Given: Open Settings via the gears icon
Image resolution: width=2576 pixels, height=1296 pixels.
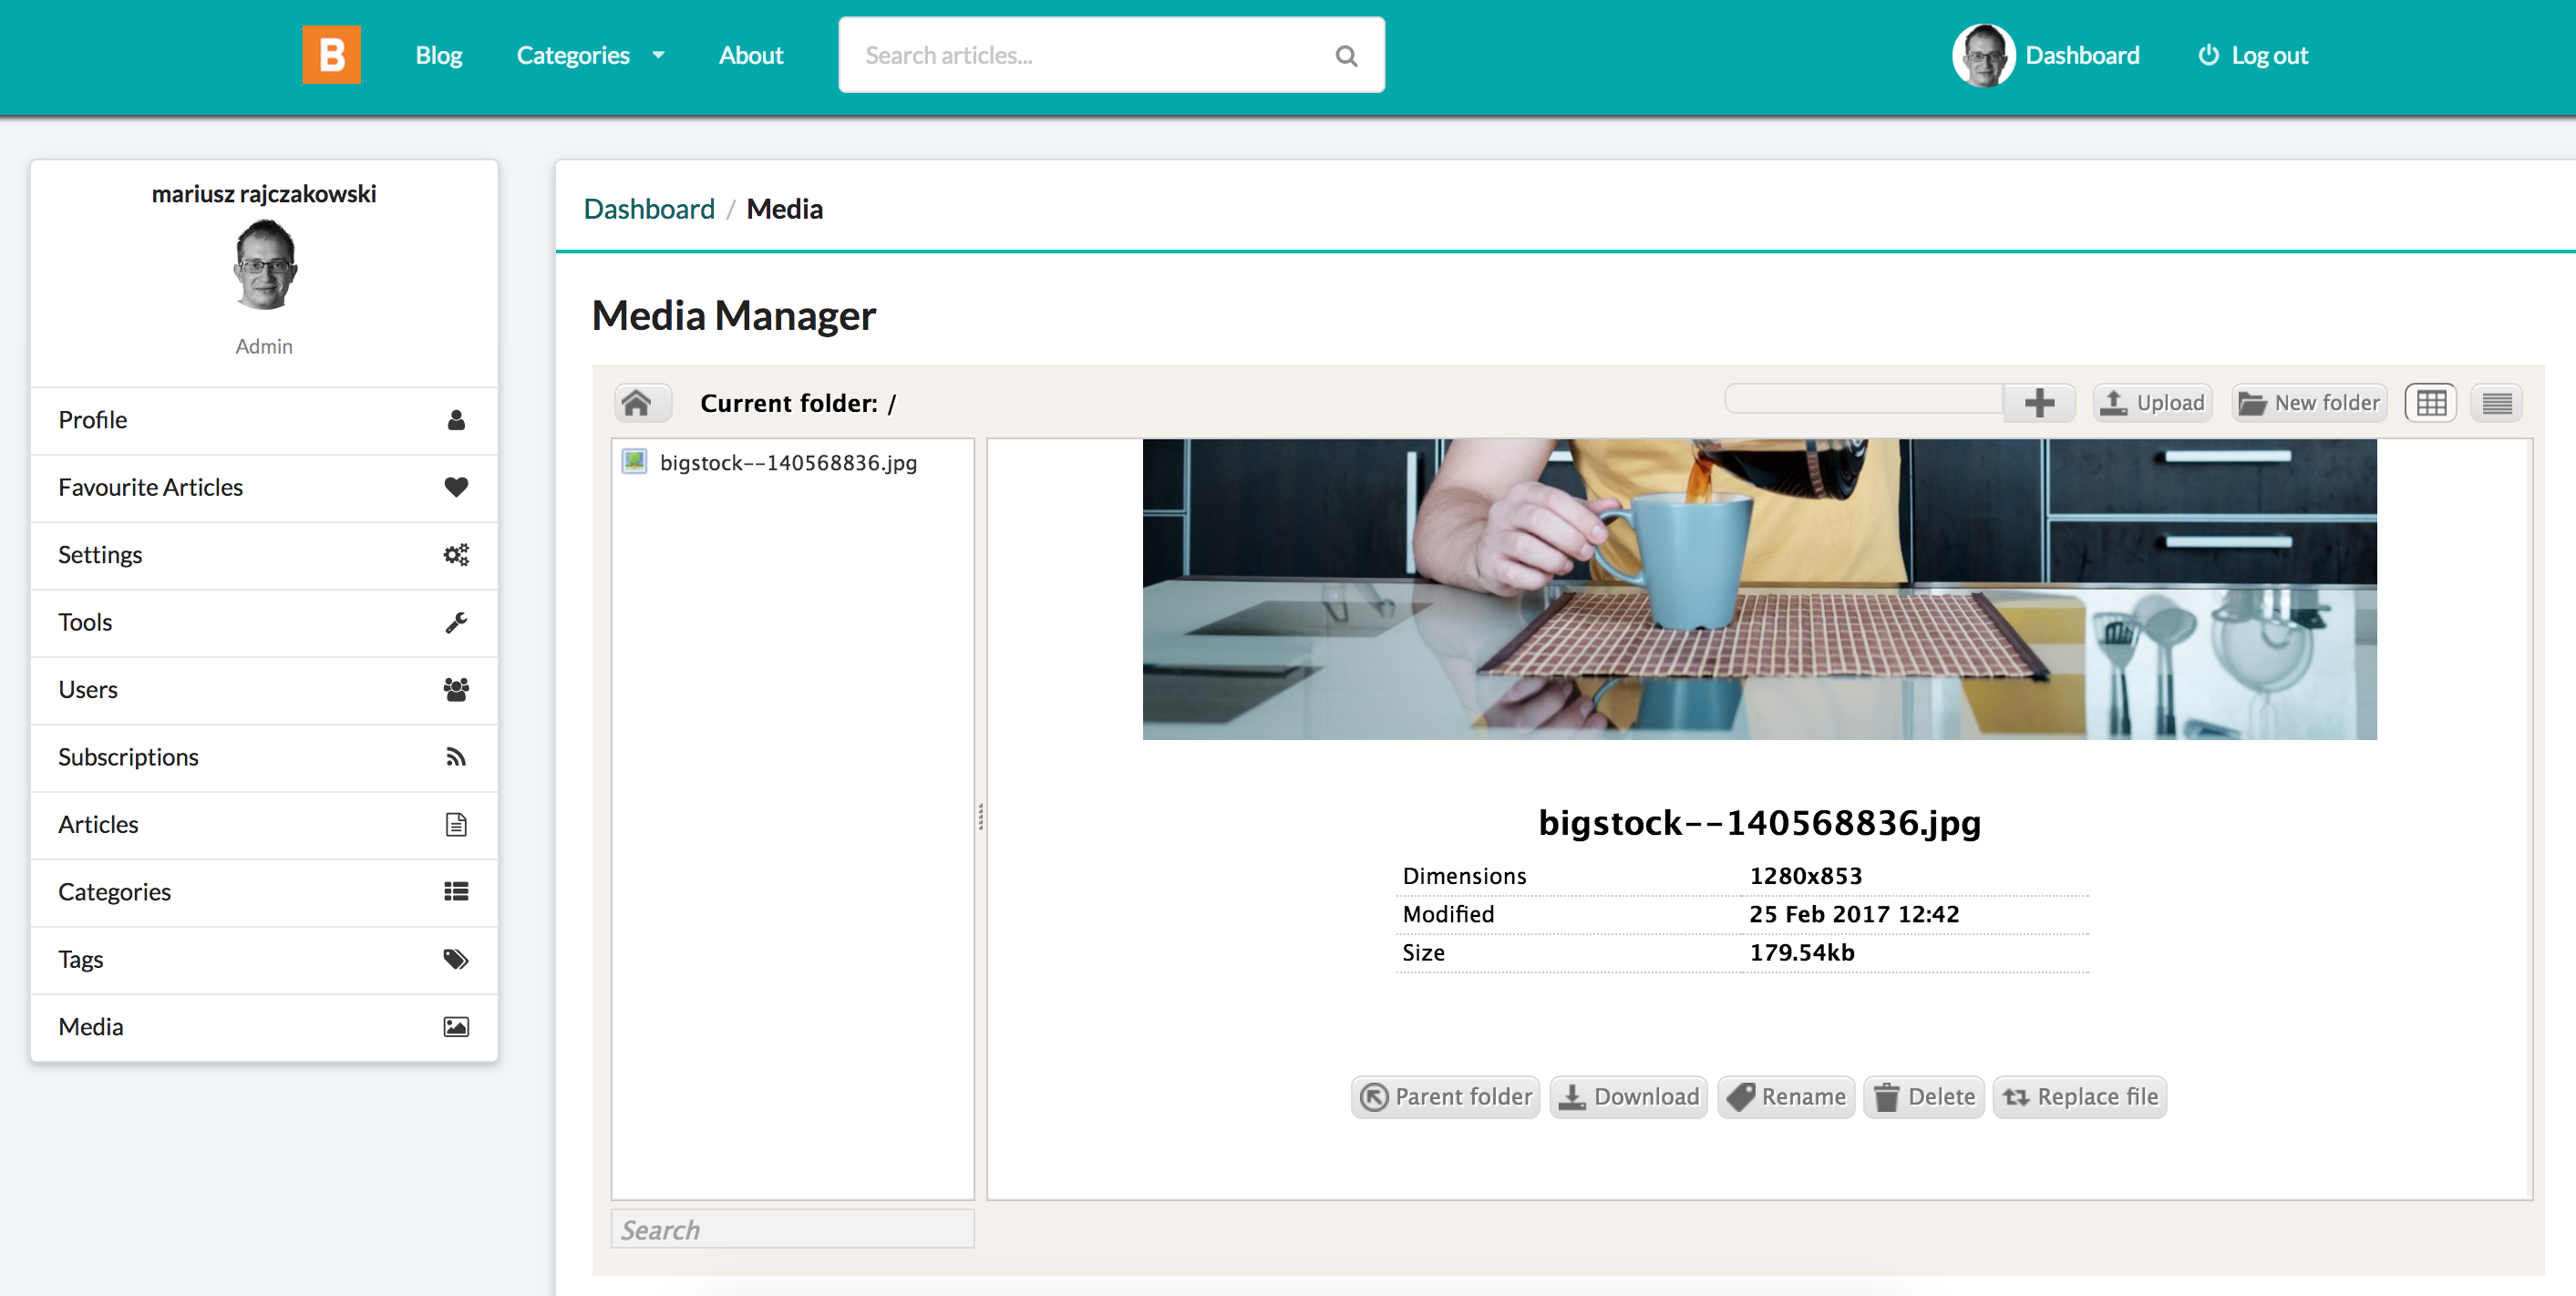Looking at the screenshot, I should [x=456, y=554].
